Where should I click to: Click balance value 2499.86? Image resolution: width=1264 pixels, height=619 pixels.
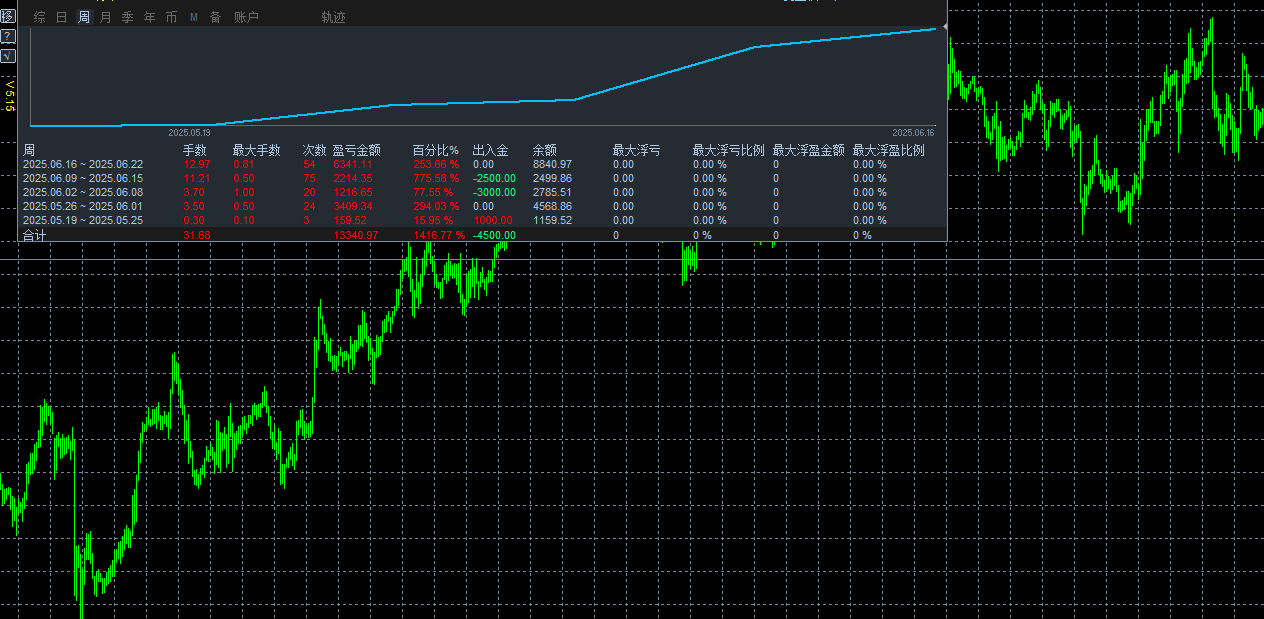(x=553, y=178)
